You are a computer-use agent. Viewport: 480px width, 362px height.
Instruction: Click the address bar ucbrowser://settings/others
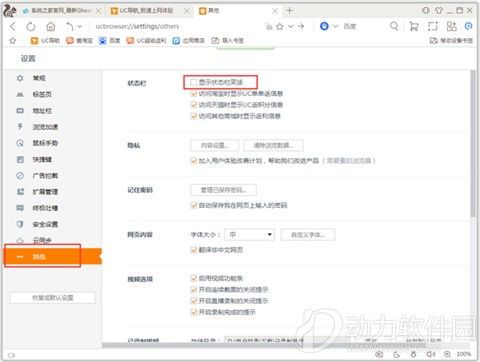tap(137, 26)
